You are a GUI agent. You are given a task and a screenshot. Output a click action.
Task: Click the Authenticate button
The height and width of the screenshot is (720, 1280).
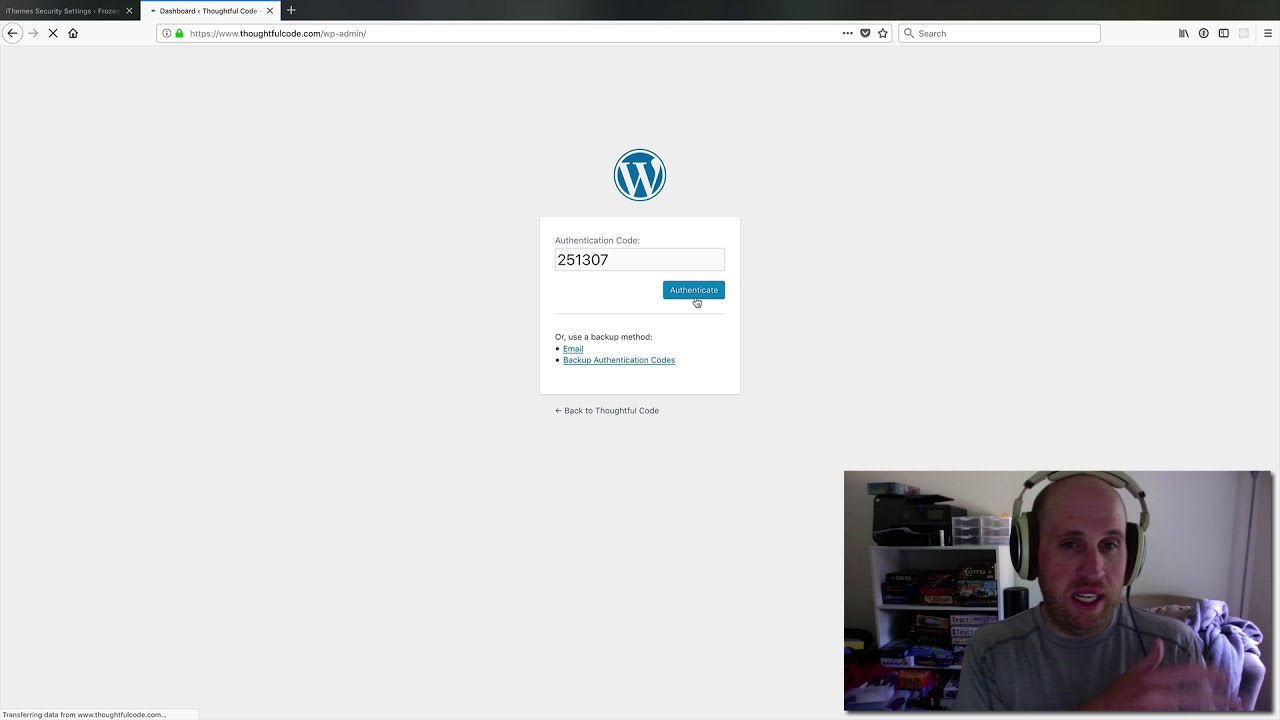693,290
